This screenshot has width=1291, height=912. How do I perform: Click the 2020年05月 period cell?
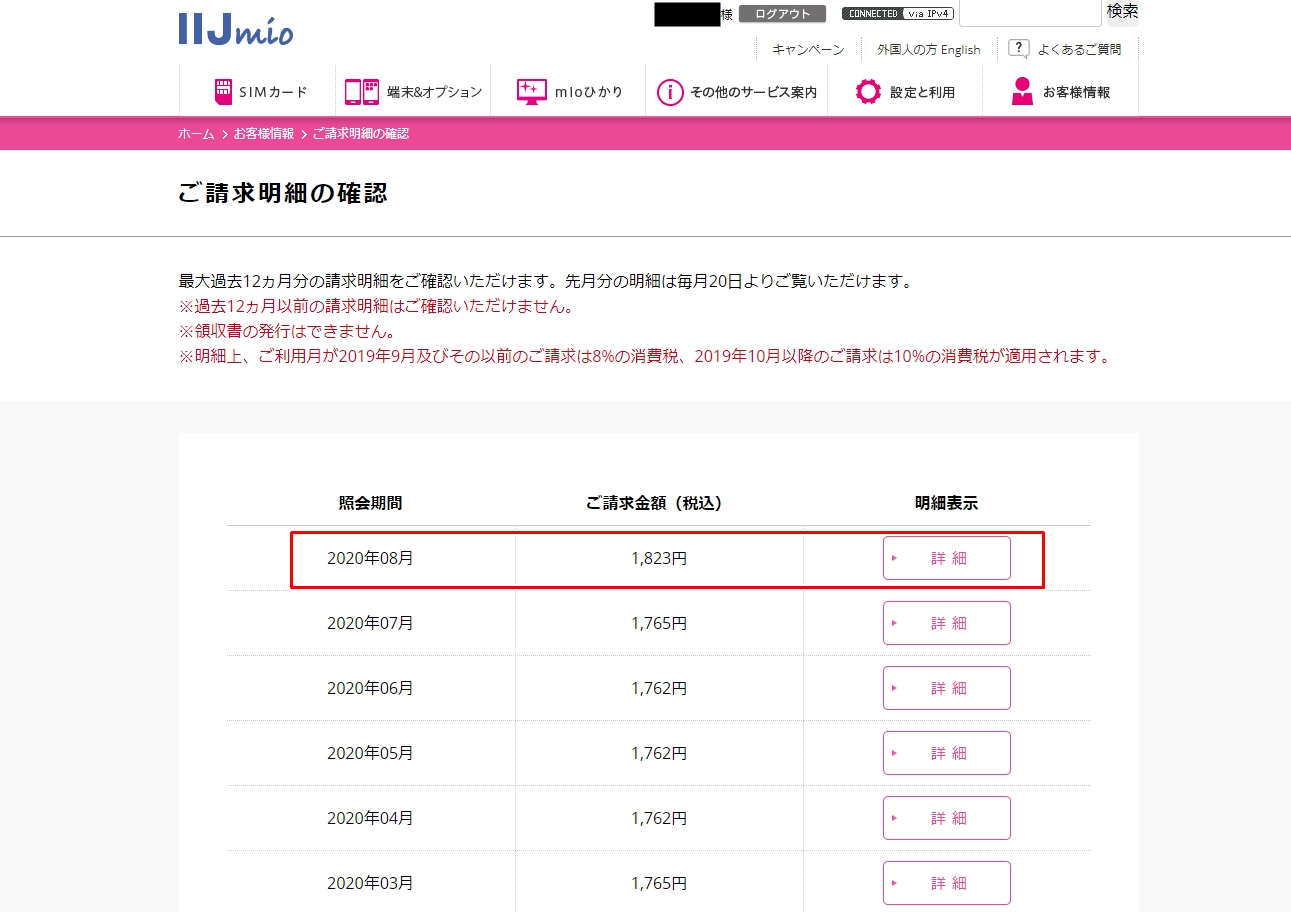tap(370, 753)
